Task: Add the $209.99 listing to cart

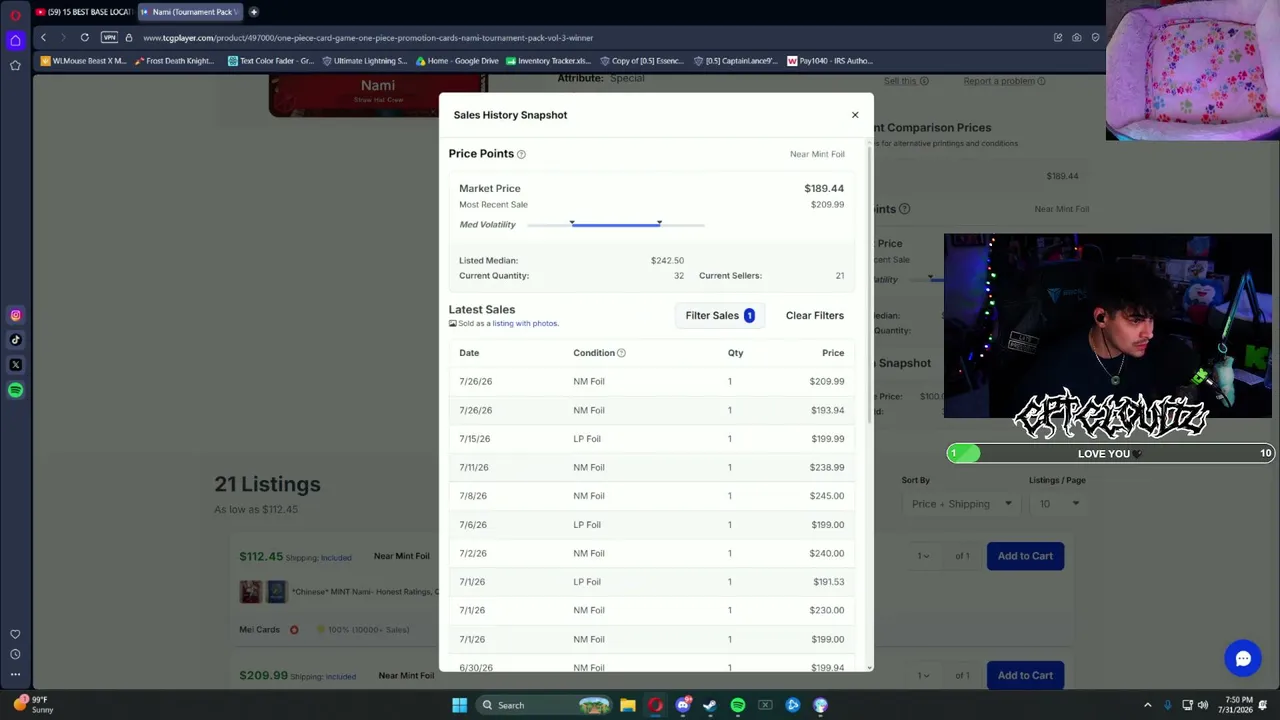Action: coord(1025,675)
